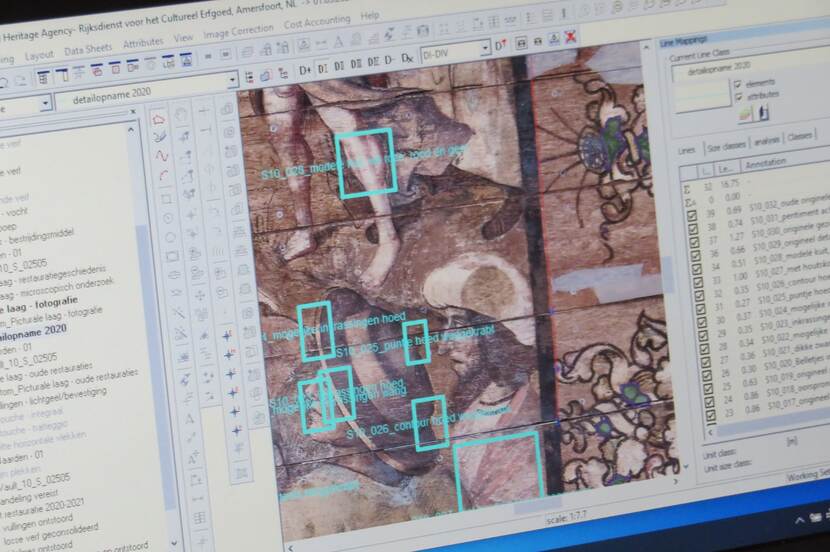830x552 pixels.
Task: Uncheck the S10_025_puntje row checkbox
Action: pyautogui.click(x=702, y=310)
